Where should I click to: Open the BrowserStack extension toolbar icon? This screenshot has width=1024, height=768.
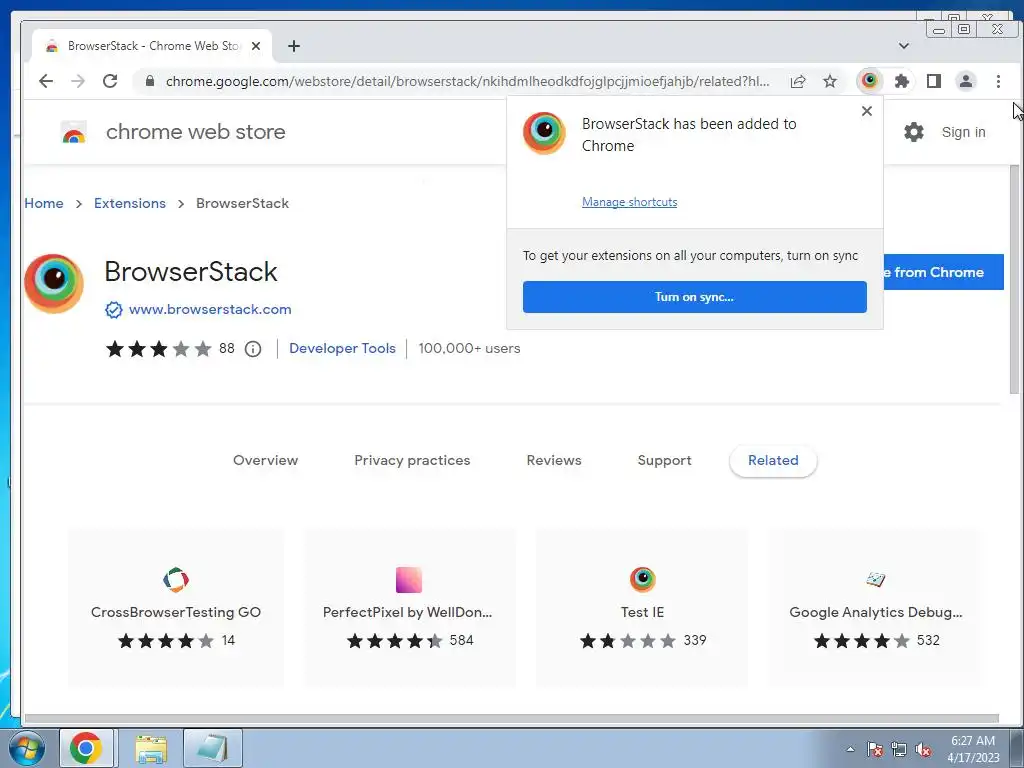(x=869, y=81)
